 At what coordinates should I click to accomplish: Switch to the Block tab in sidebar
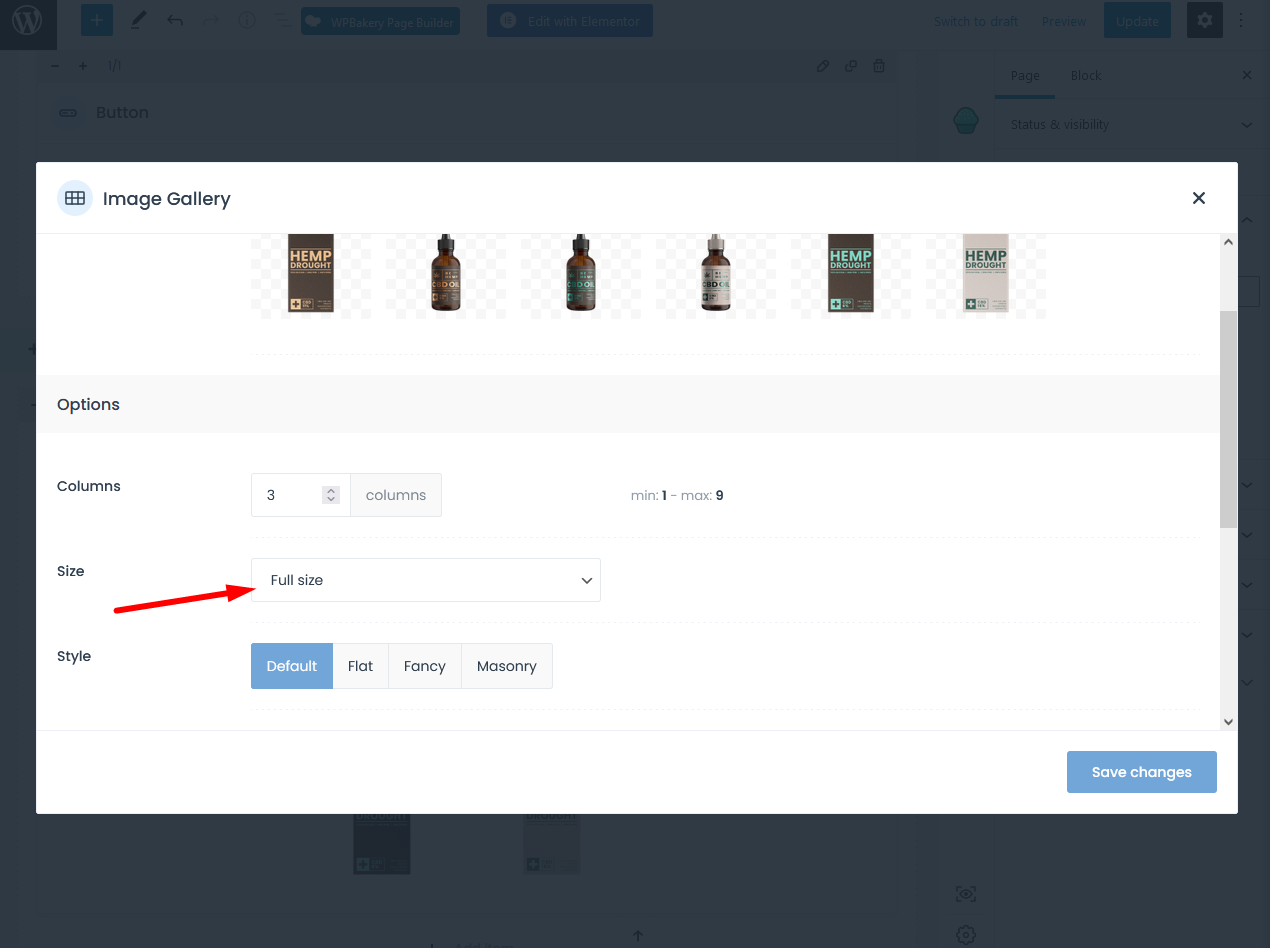[x=1086, y=76]
